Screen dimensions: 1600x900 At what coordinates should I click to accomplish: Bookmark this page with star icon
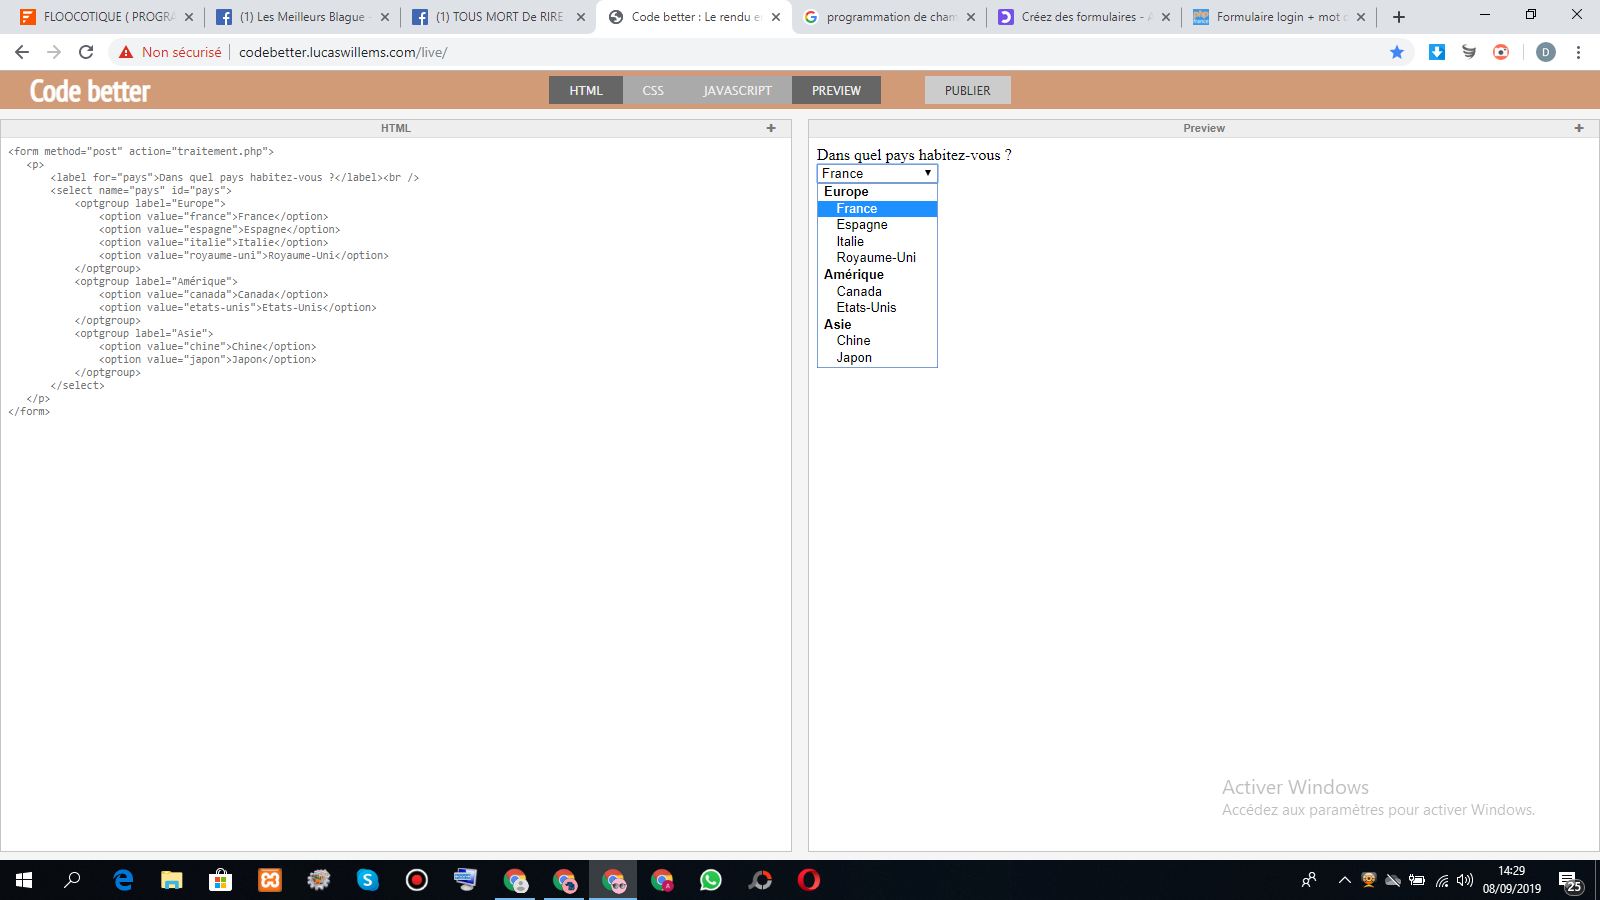(x=1397, y=52)
